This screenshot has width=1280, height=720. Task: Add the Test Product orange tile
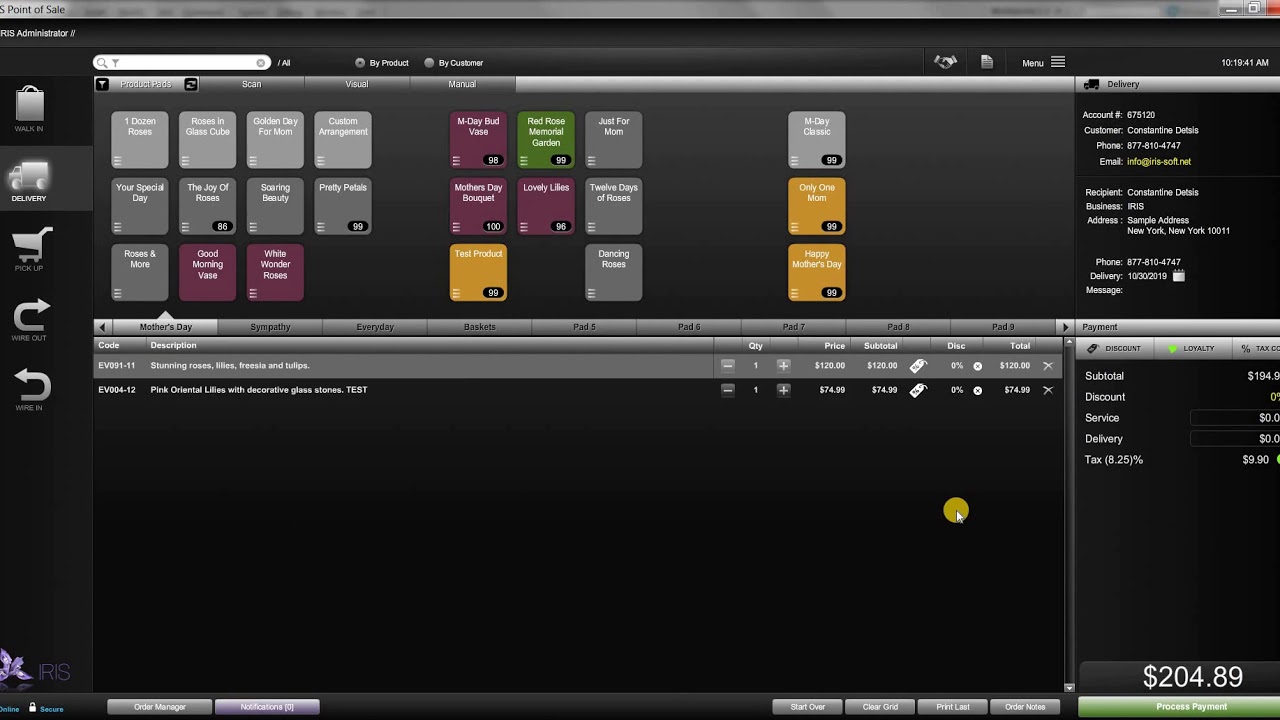(478, 273)
